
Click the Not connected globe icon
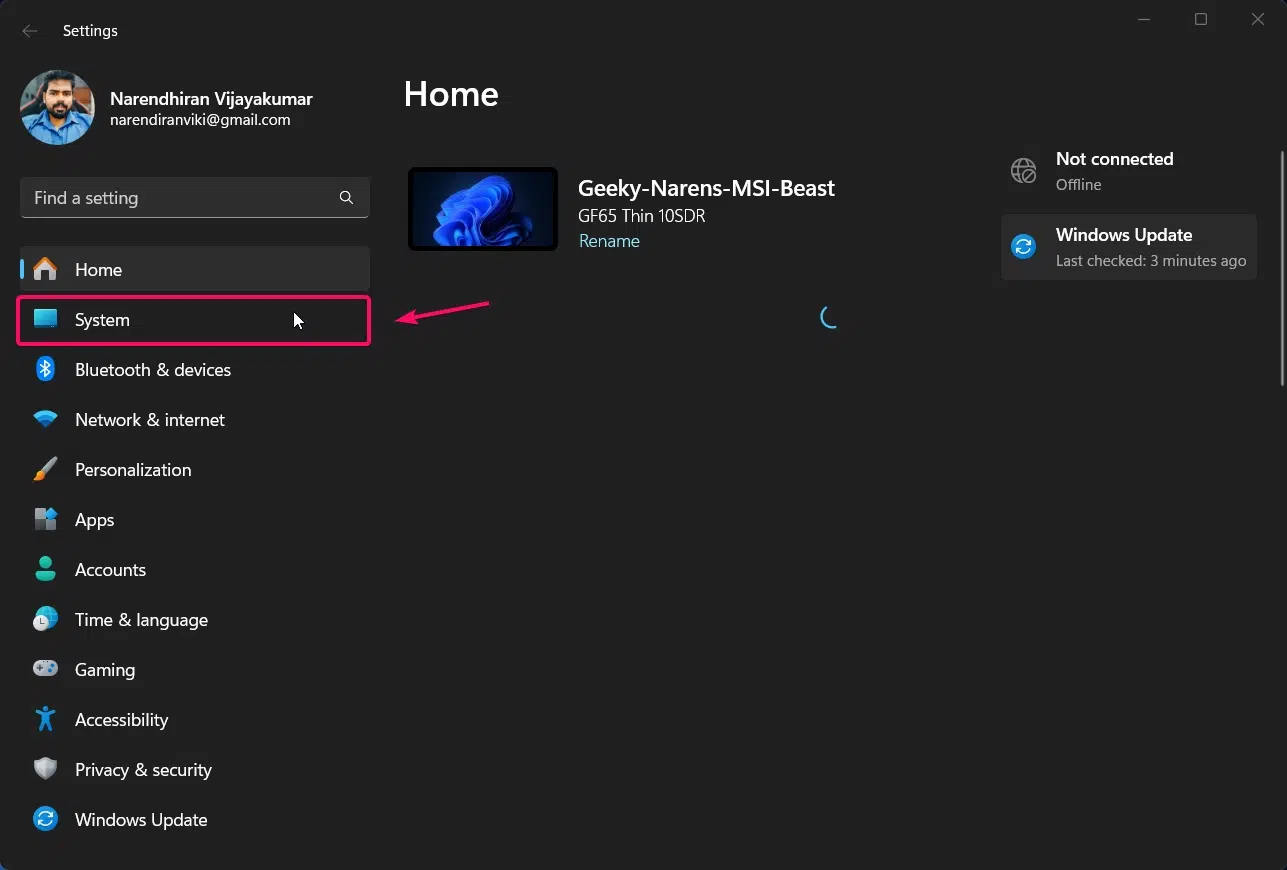pos(1023,171)
